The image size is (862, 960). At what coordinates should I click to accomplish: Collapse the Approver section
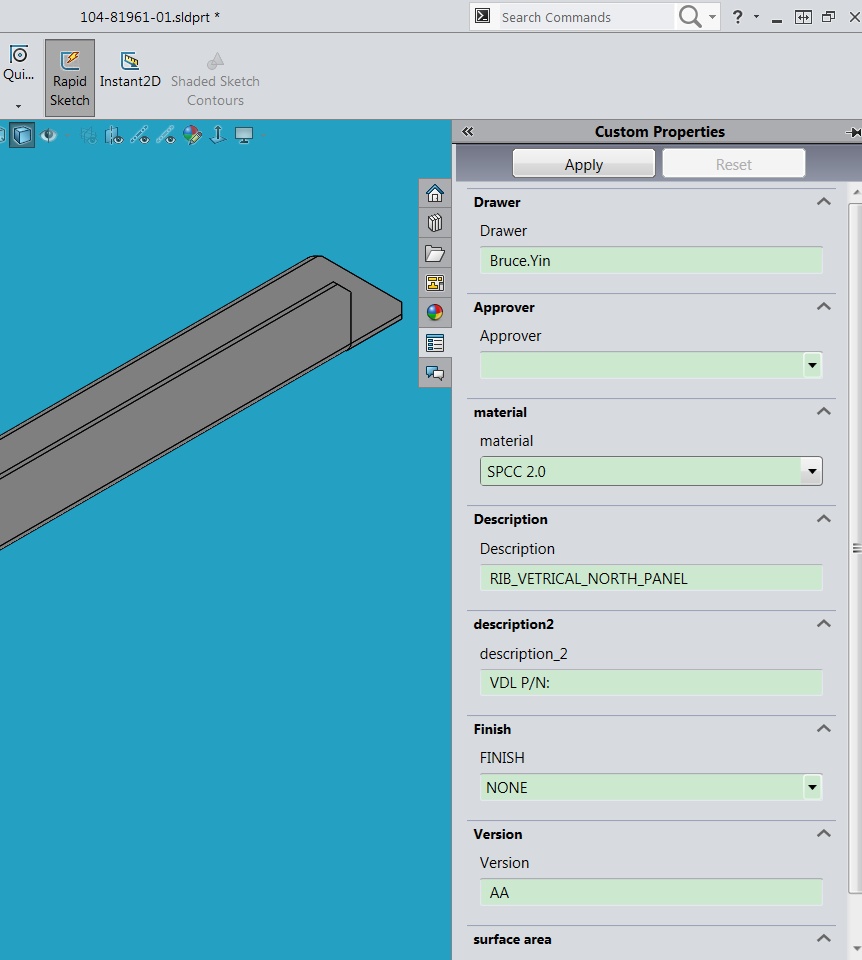pyautogui.click(x=824, y=306)
